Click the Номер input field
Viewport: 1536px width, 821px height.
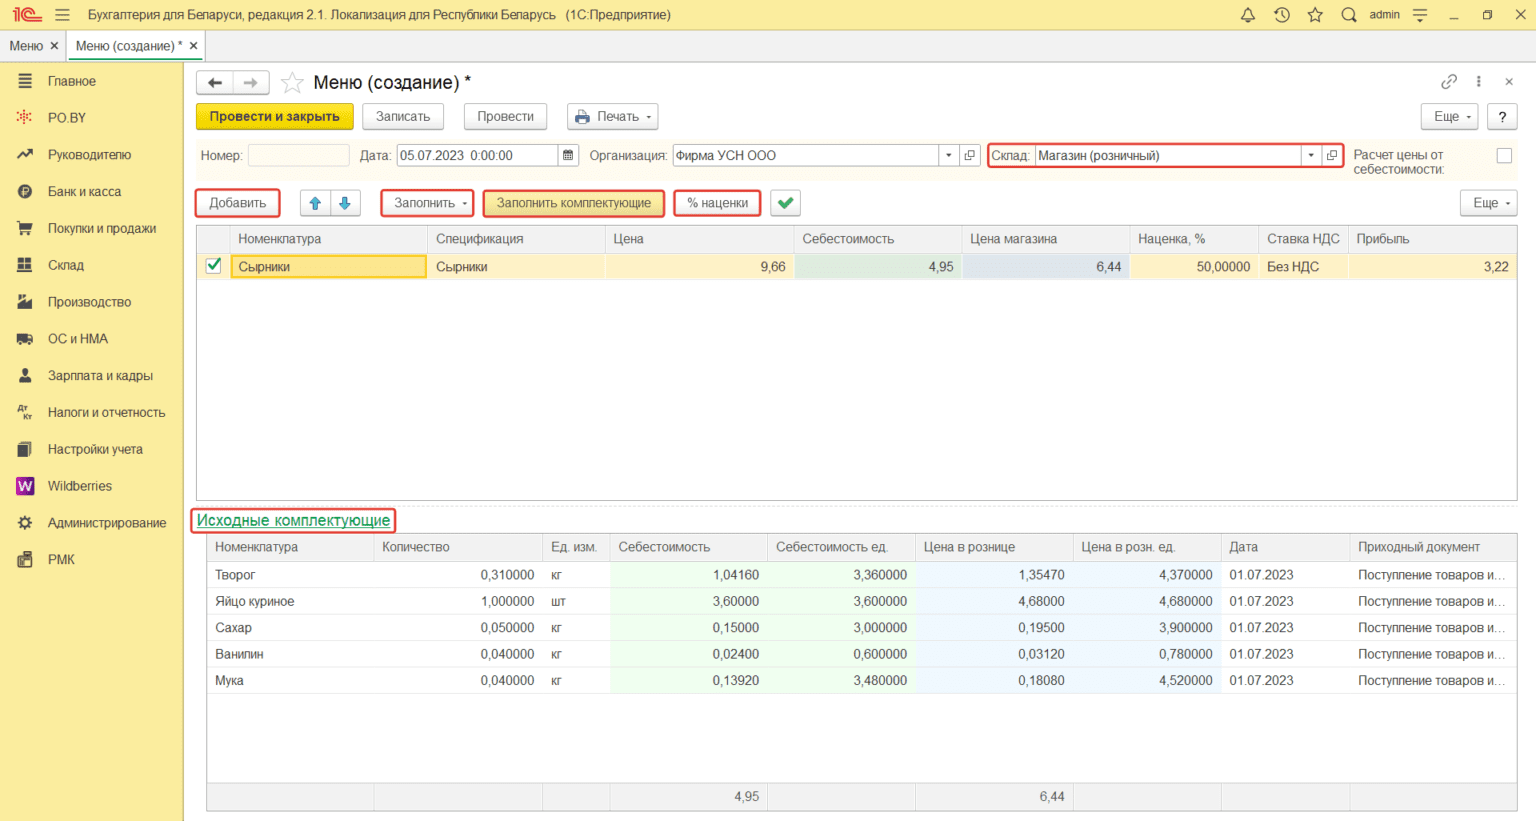point(298,155)
